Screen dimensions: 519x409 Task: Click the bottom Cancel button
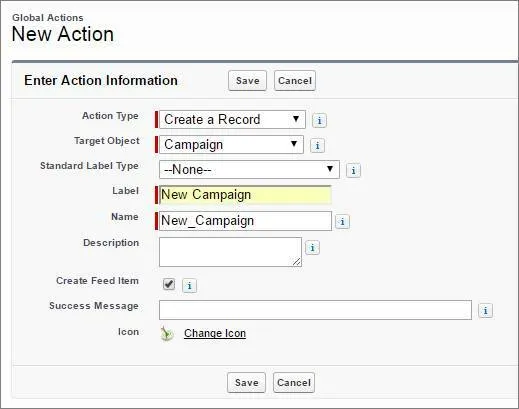click(294, 382)
